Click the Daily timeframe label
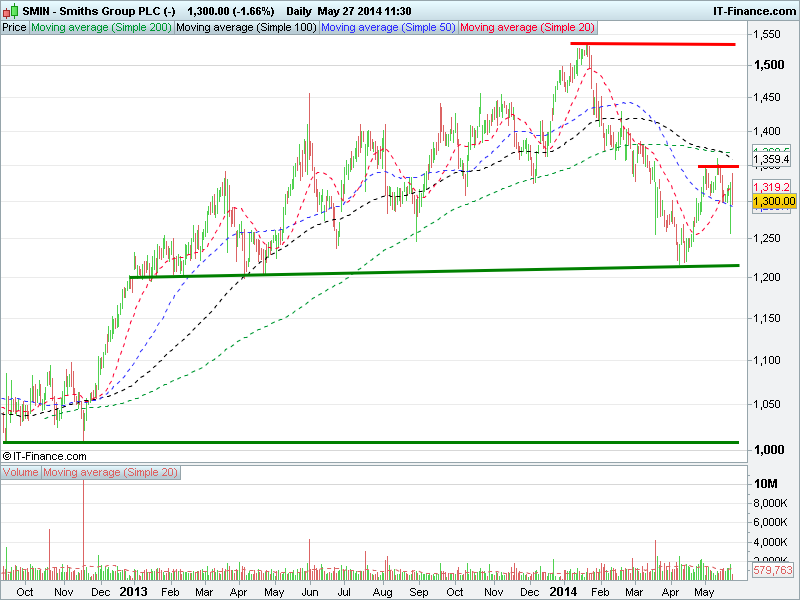This screenshot has height=600, width=800. click(x=300, y=9)
